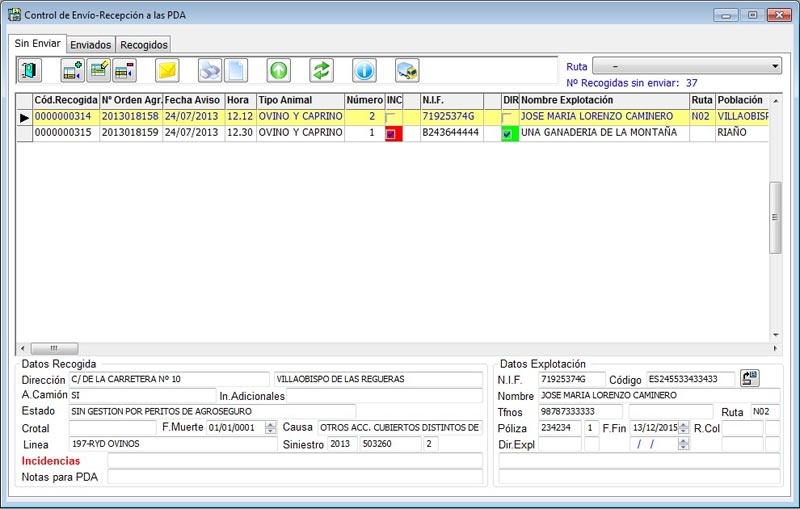Click the edit record icon with pencil

point(99,71)
